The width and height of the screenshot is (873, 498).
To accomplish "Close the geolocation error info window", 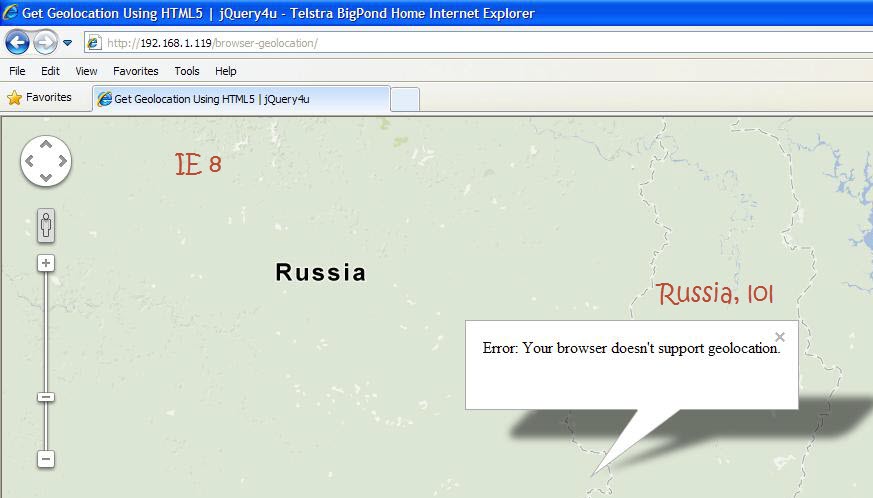I will click(780, 337).
